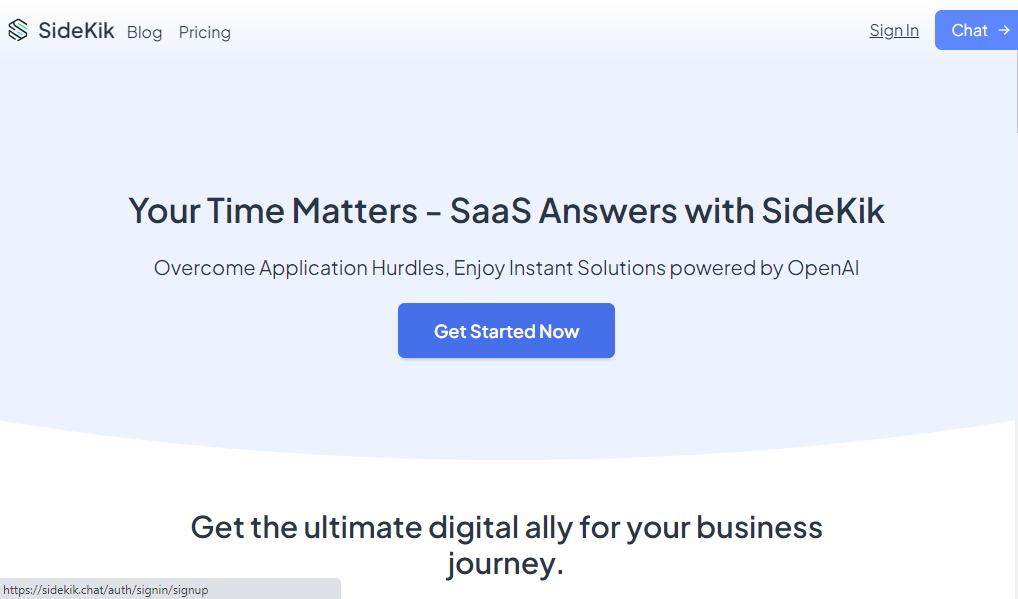Click the SideKik striped S logo icon
This screenshot has height=599, width=1018.
coord(18,31)
